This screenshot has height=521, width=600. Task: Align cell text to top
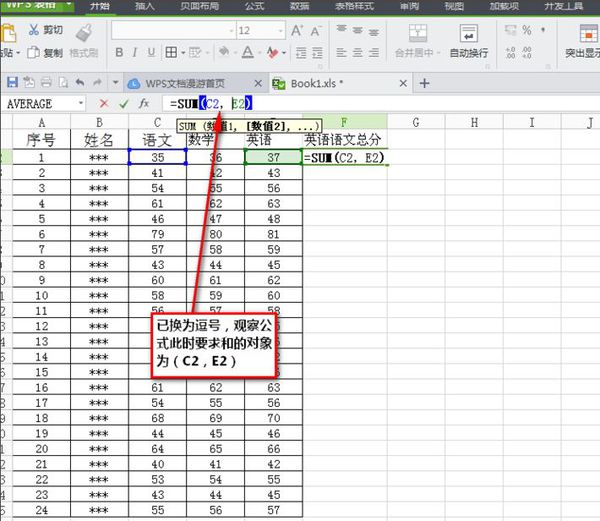[341, 29]
